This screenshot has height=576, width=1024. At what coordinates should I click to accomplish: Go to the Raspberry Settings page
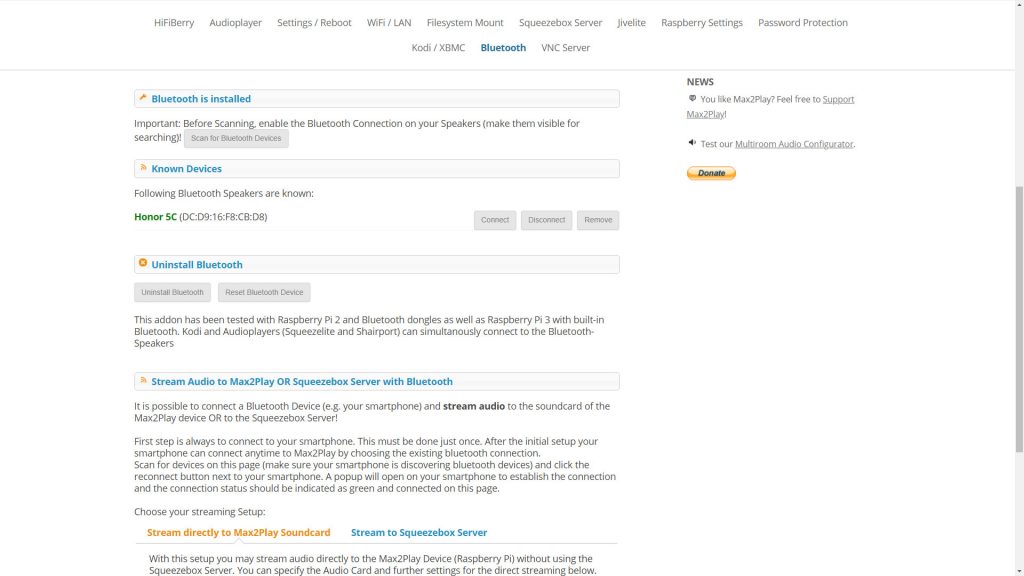(701, 22)
